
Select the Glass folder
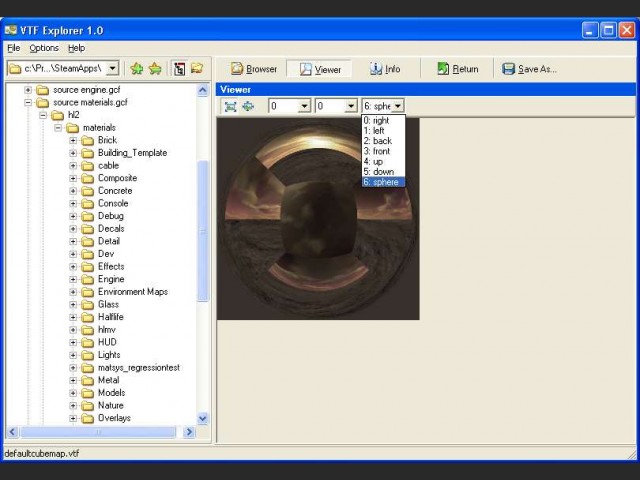(x=108, y=304)
